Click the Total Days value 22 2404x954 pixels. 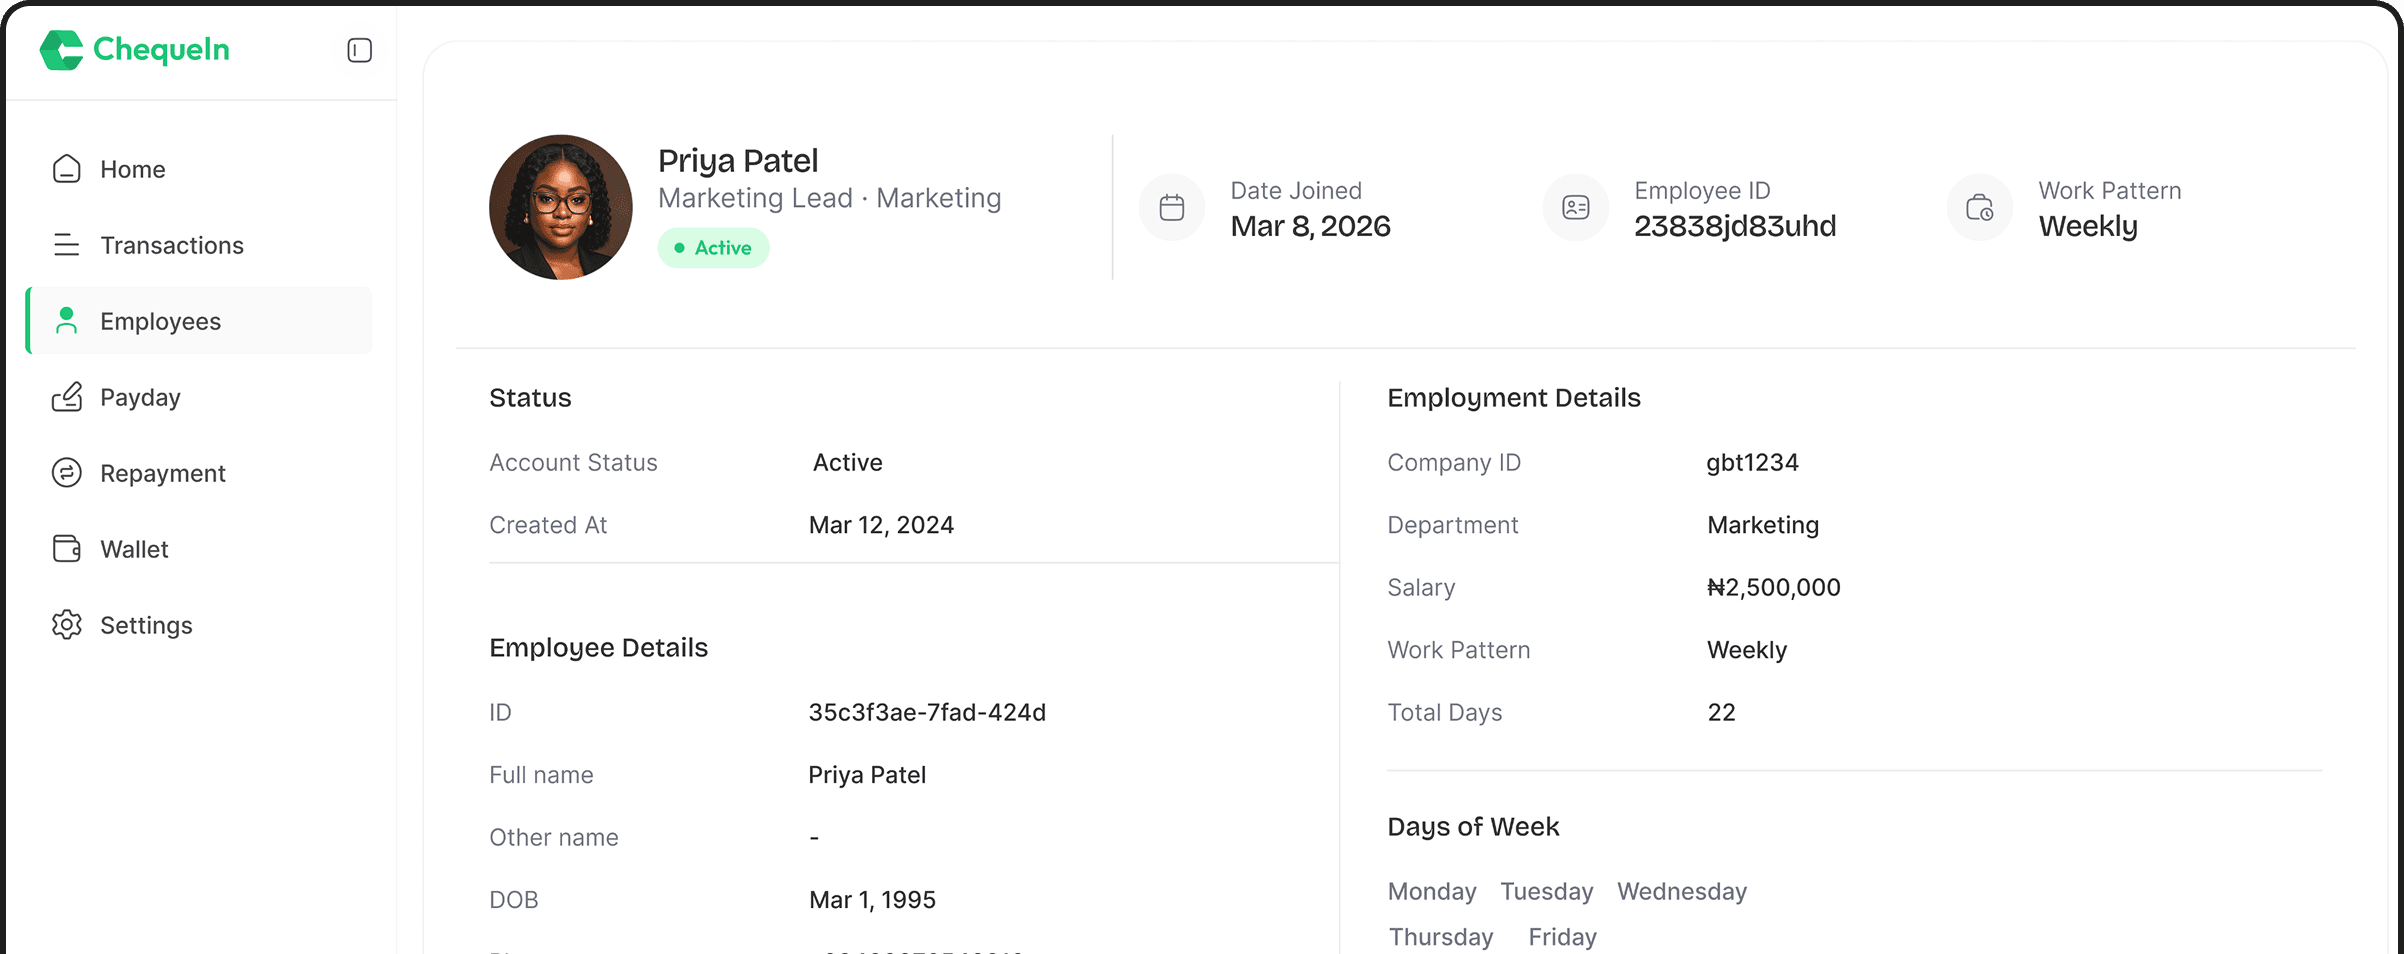tap(1721, 712)
